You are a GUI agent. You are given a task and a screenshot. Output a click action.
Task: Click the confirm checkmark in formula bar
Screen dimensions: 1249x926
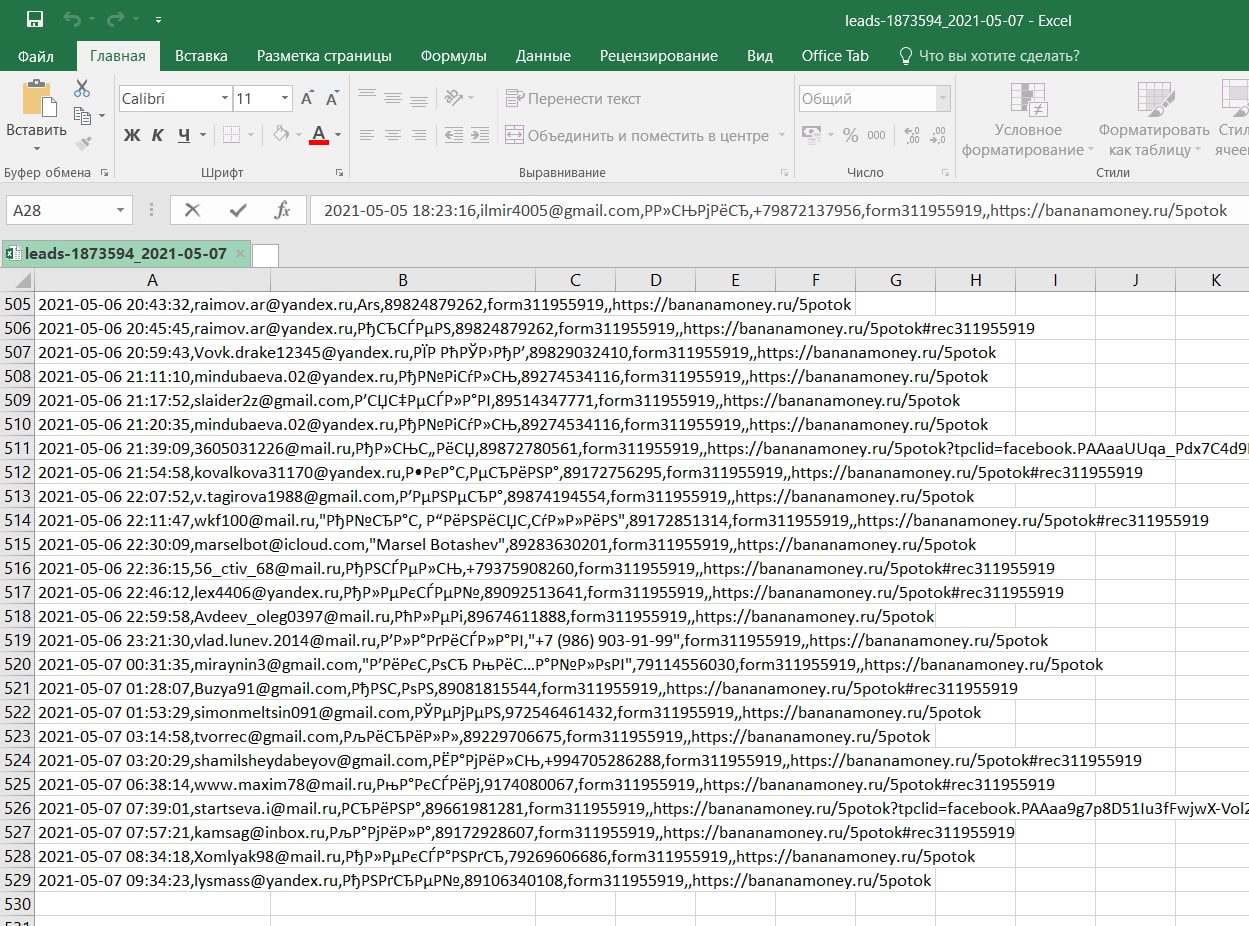pos(238,210)
